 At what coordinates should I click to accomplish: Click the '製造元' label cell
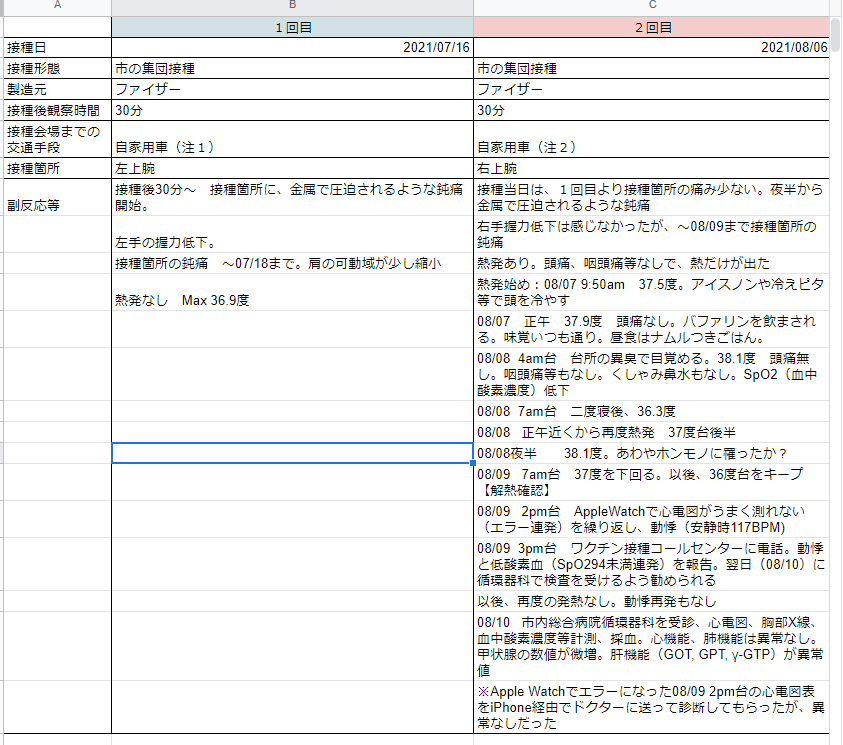58,89
